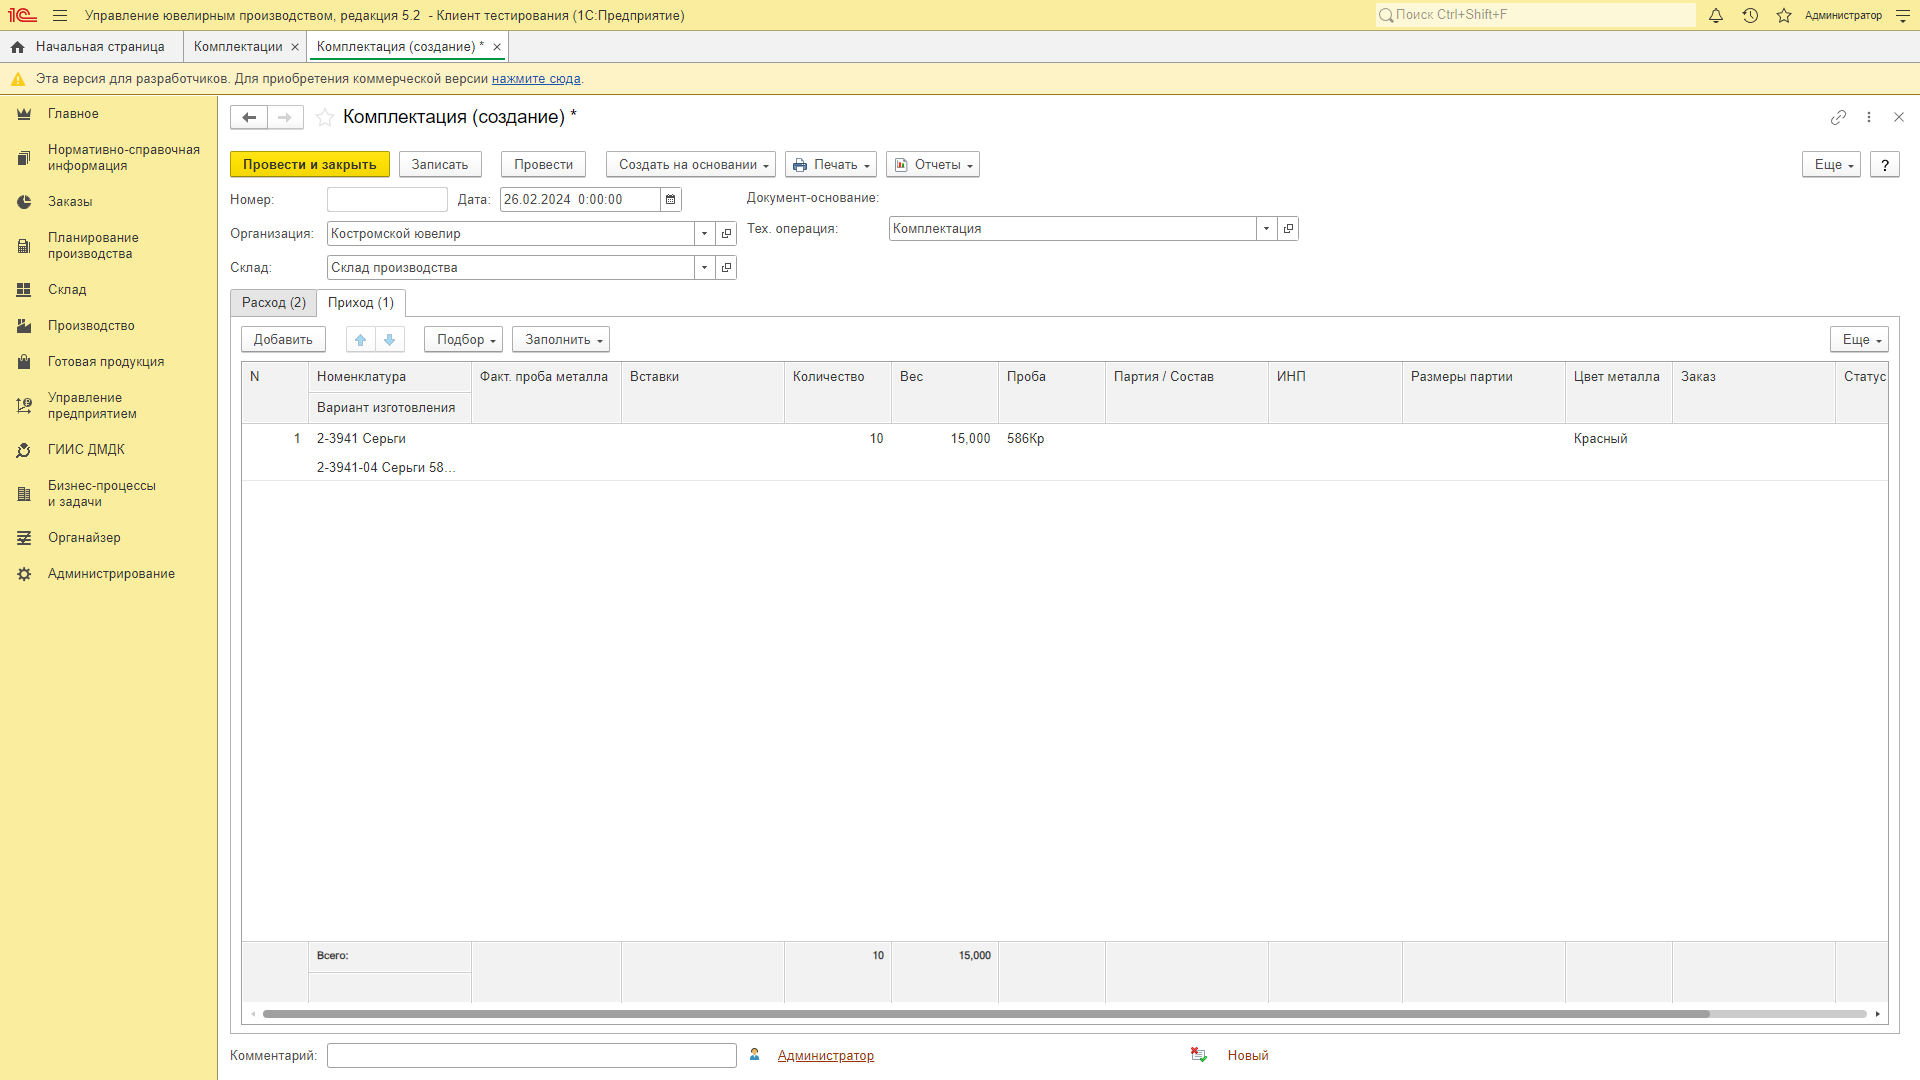Close the Комплектации tab

coord(295,47)
